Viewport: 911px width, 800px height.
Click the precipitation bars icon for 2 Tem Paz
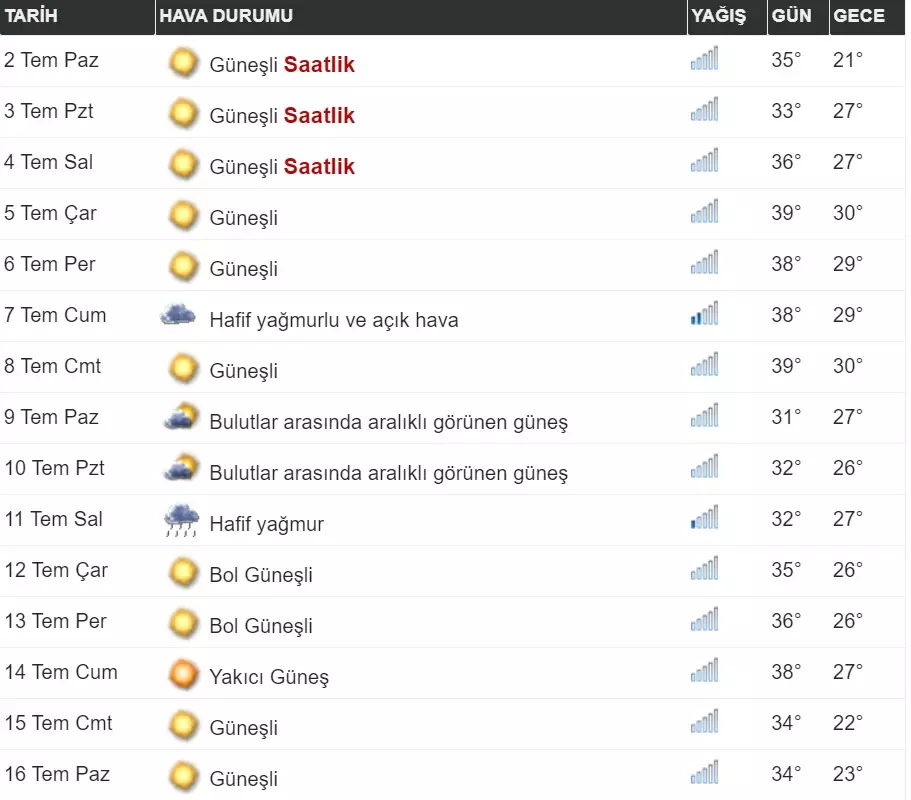pyautogui.click(x=704, y=60)
